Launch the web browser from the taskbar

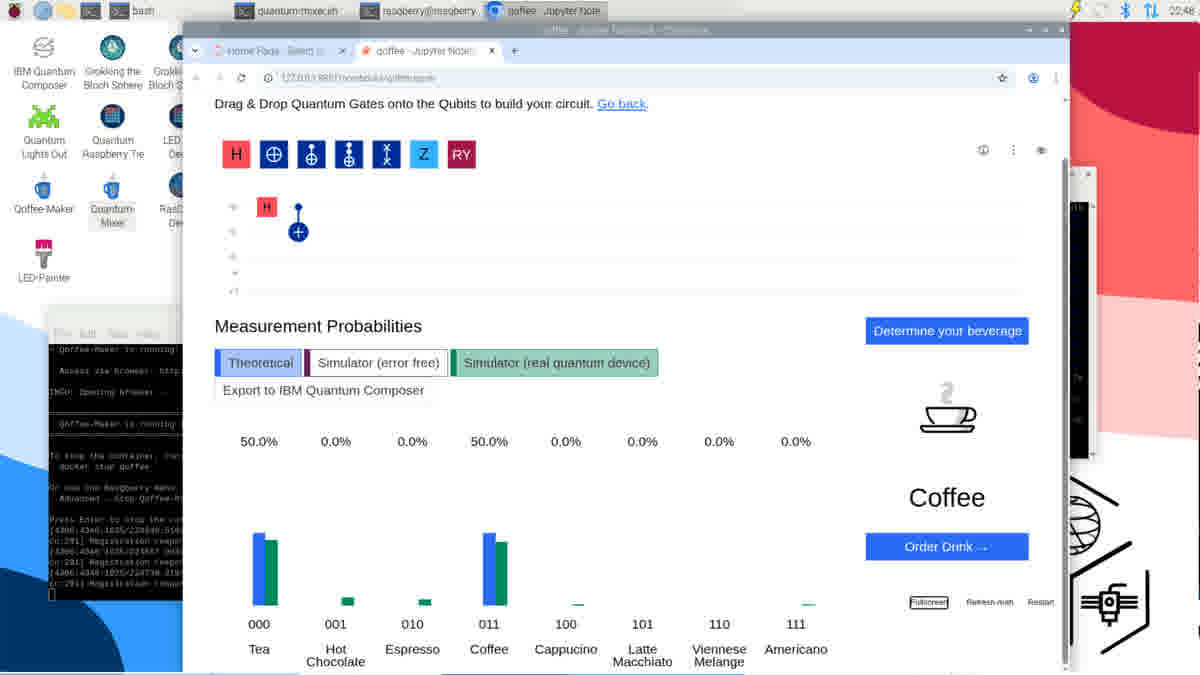coord(42,11)
